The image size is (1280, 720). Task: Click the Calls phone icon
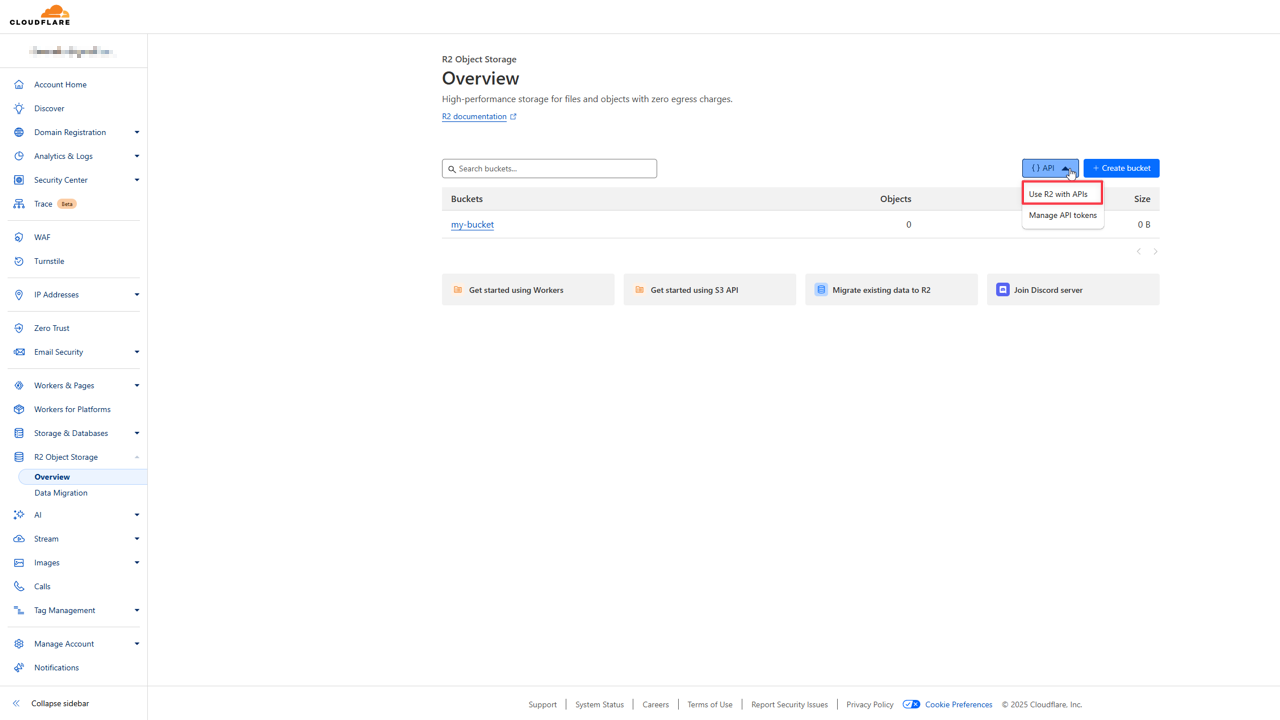pos(19,587)
